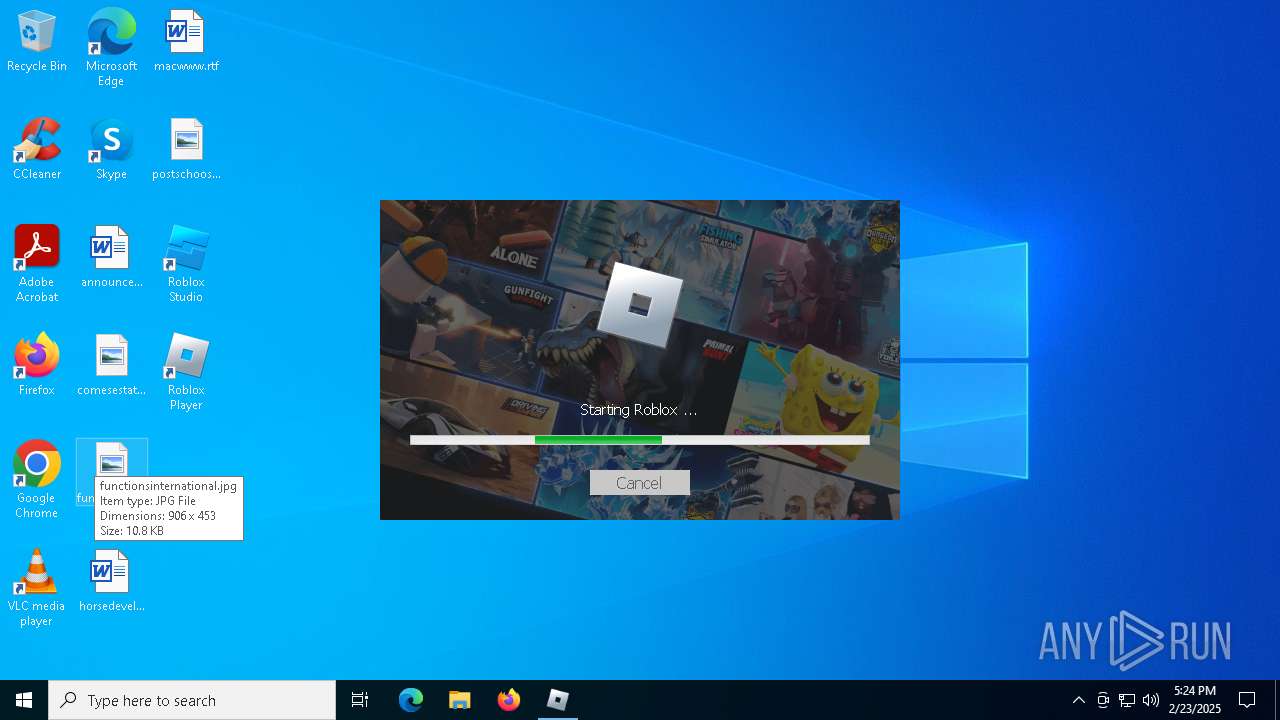Click the Roblox taskbar button
Screen dimensions: 1280x720
pos(558,700)
